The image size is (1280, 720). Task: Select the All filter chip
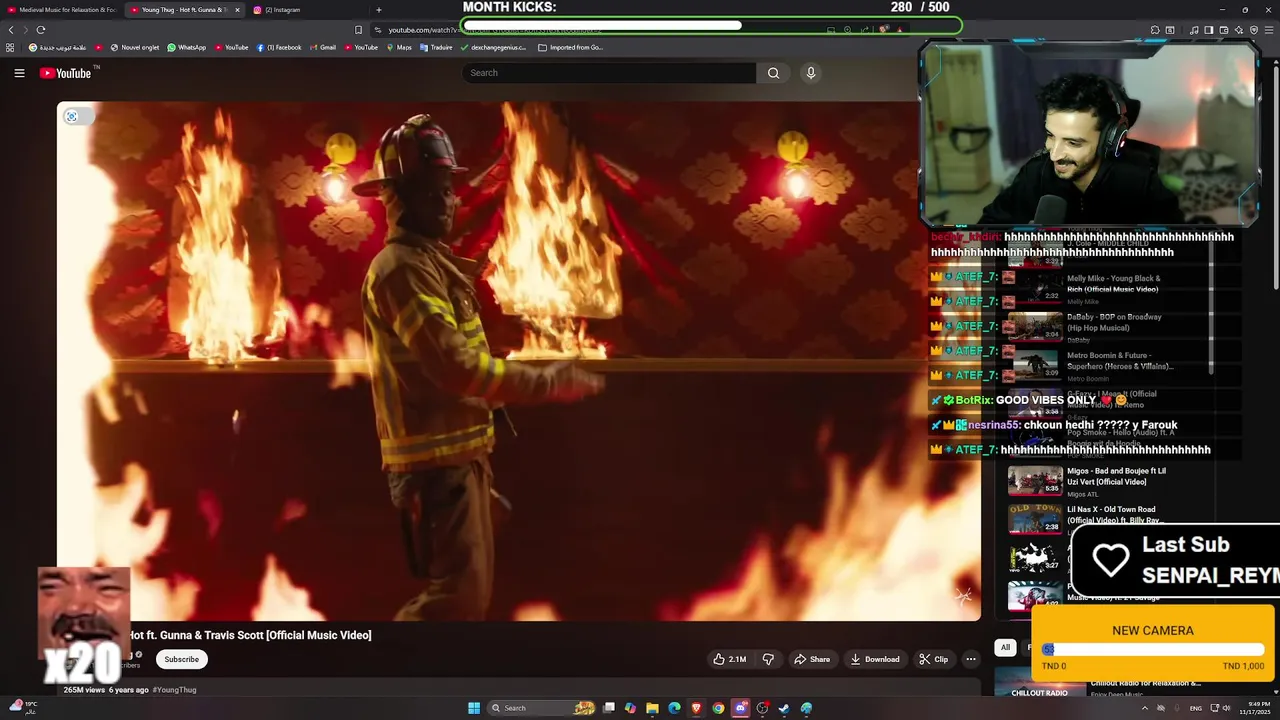click(1005, 647)
